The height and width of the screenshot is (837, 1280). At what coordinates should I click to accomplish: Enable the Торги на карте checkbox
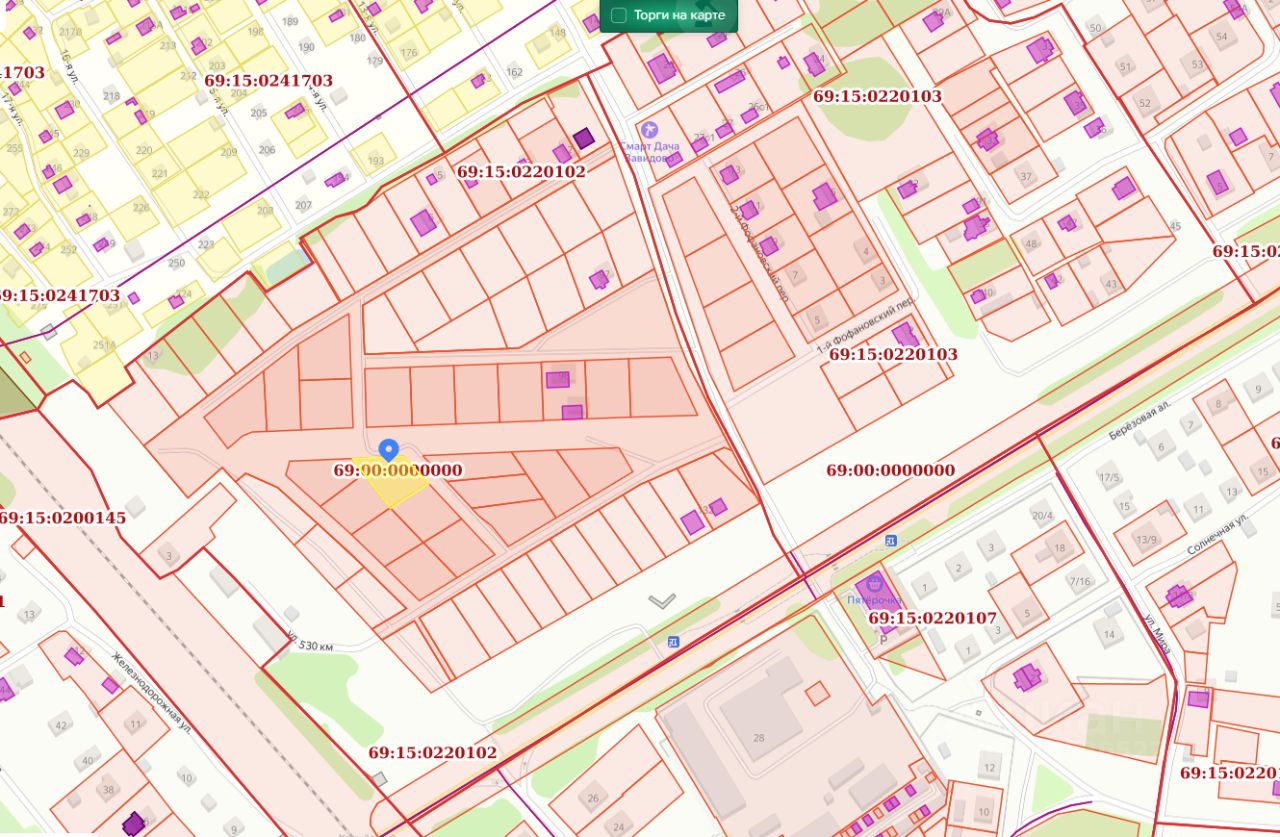tap(619, 15)
